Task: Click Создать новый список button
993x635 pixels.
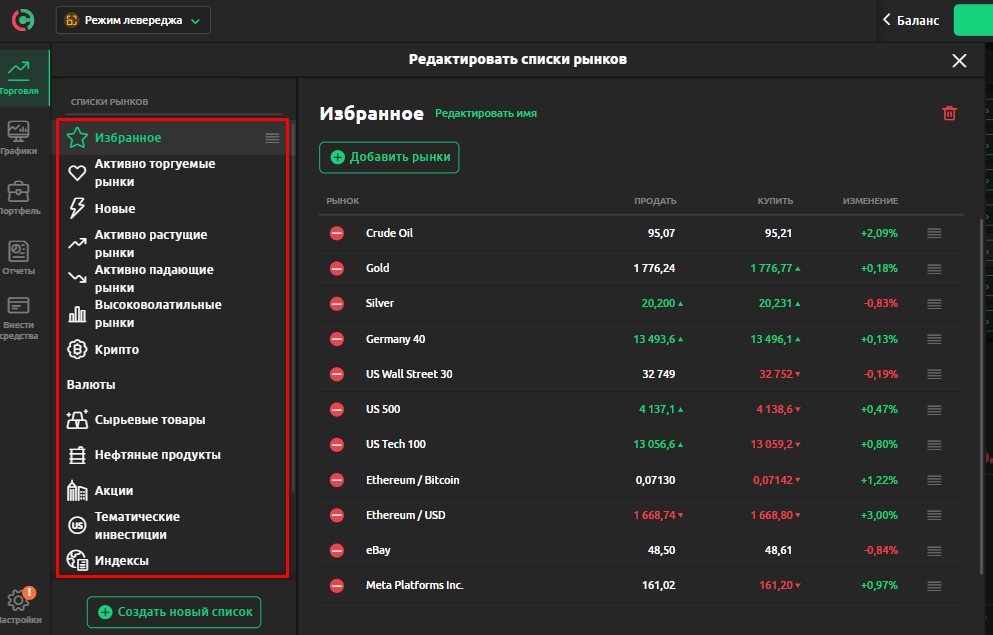Action: tap(174, 612)
